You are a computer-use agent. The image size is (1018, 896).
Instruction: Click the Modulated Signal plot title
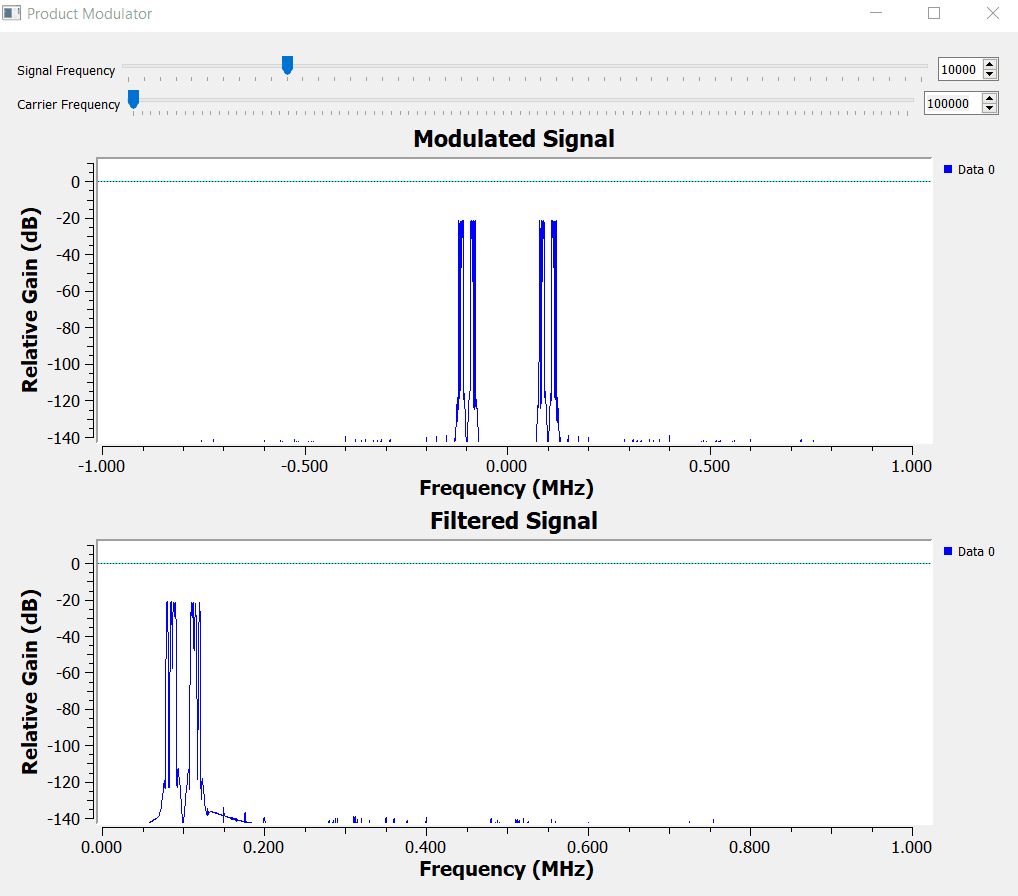click(x=514, y=139)
